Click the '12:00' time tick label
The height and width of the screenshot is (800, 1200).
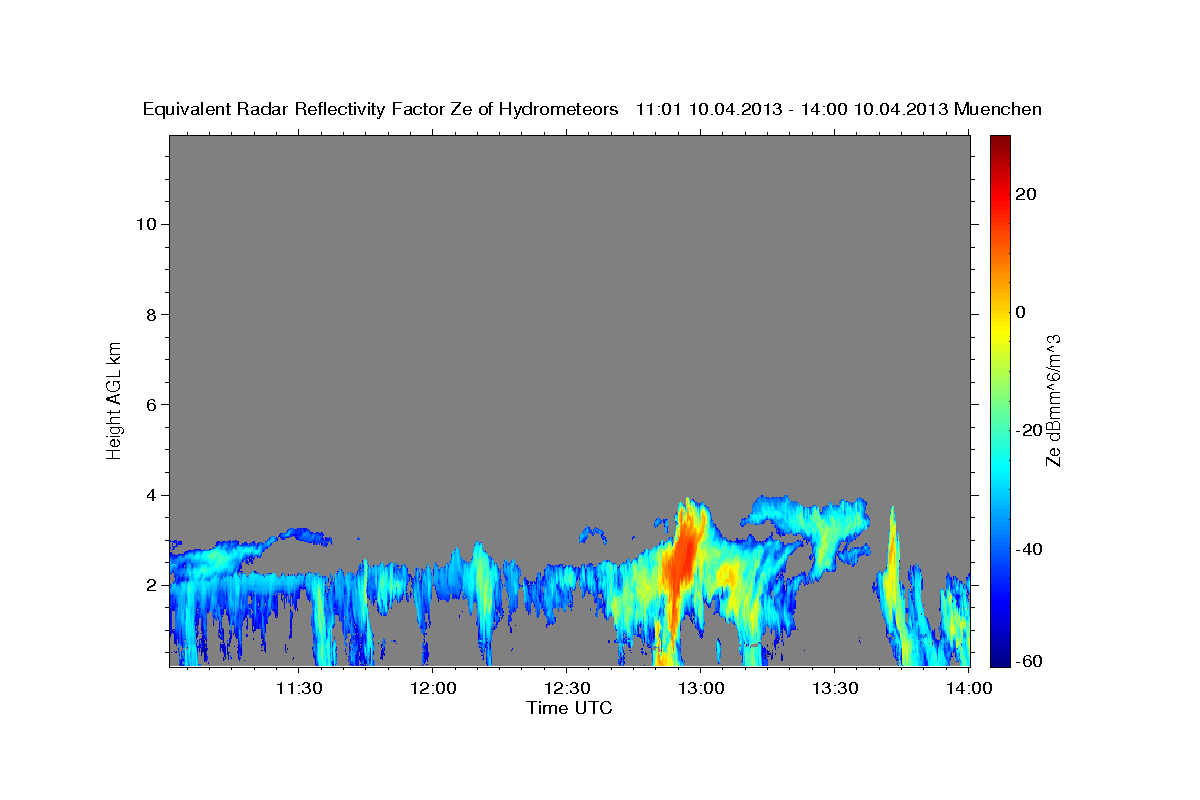[432, 688]
